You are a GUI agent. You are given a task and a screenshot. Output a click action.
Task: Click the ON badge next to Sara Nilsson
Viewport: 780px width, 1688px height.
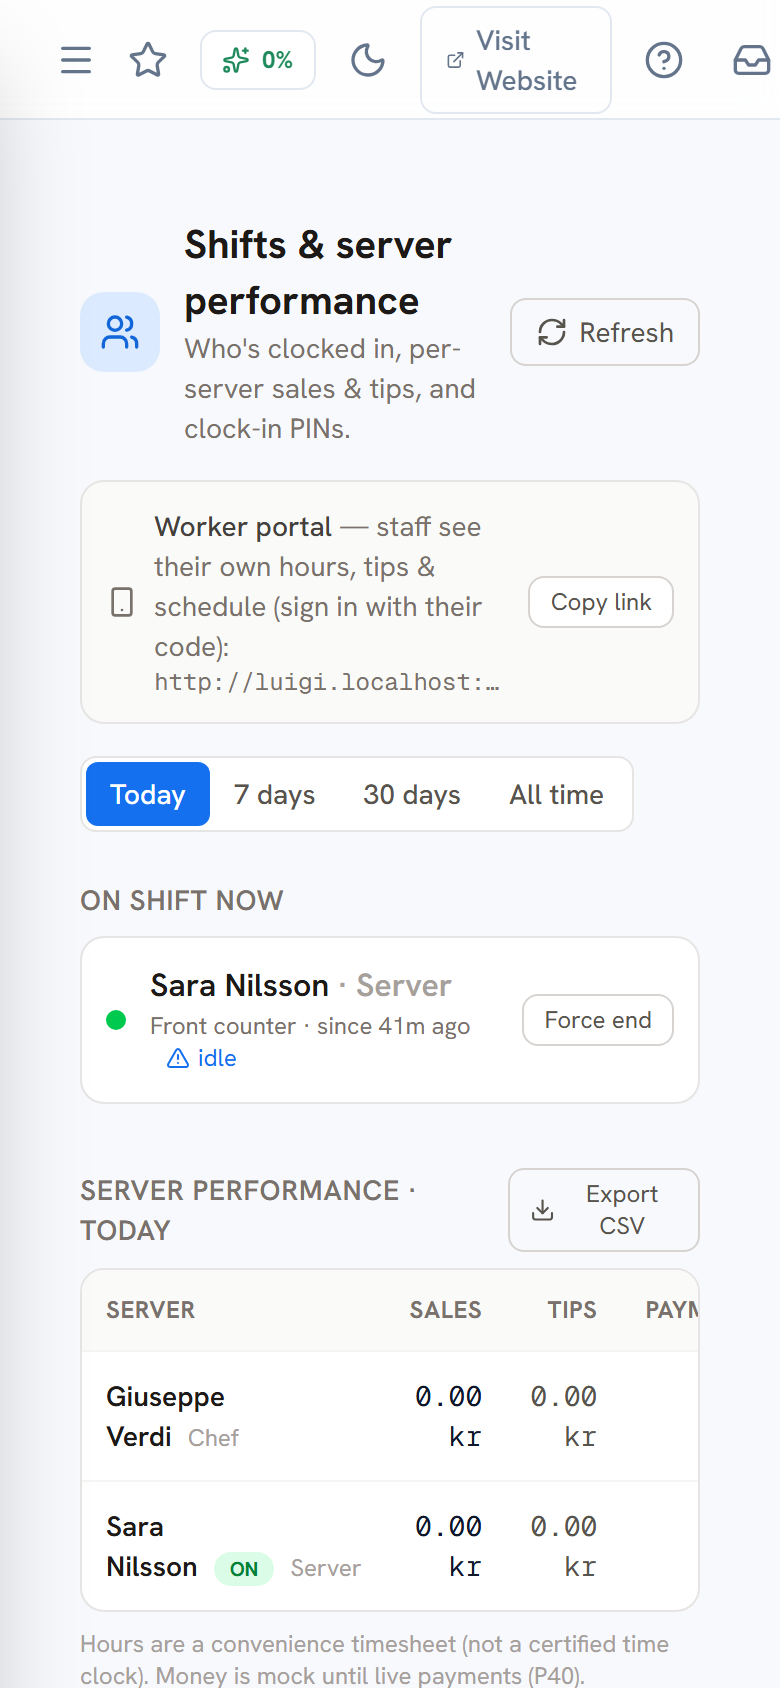pyautogui.click(x=244, y=1569)
